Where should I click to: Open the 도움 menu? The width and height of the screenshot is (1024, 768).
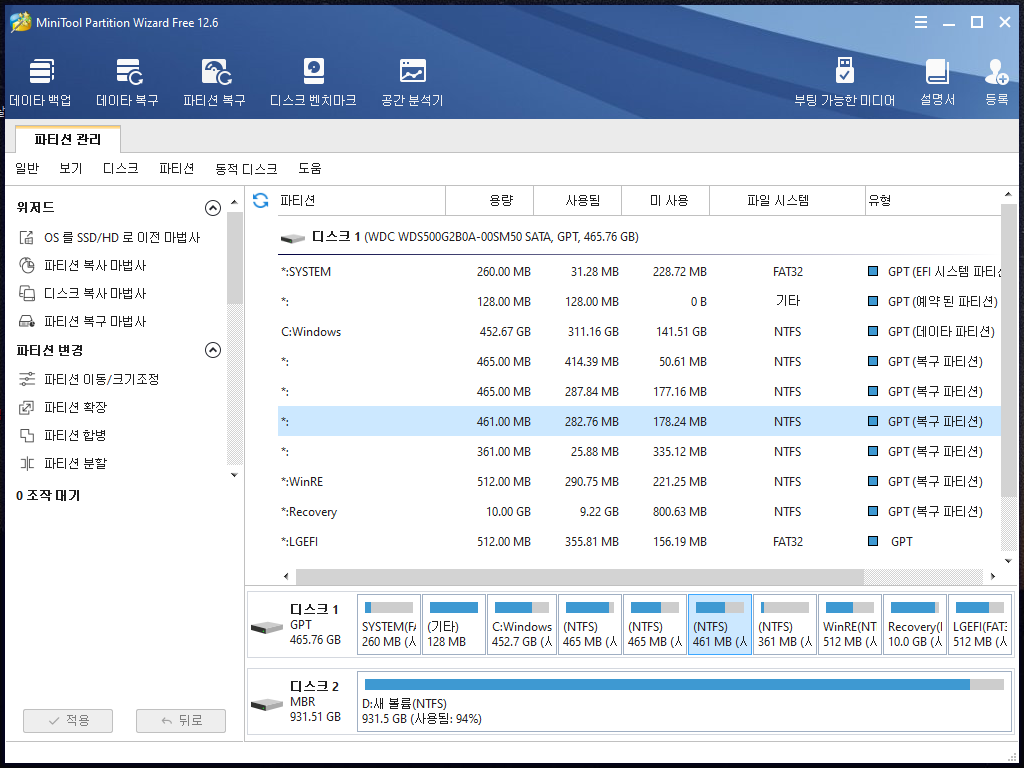point(310,168)
